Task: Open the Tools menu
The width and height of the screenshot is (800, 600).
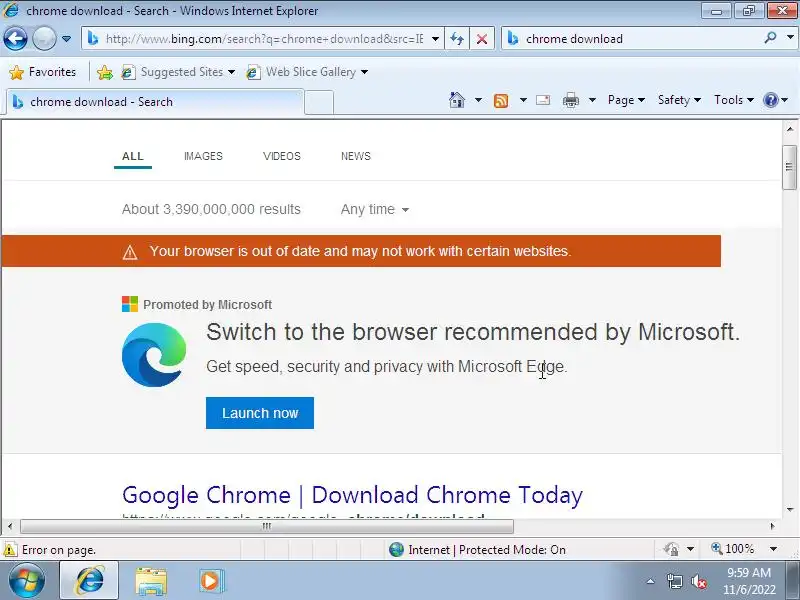Action: point(734,100)
